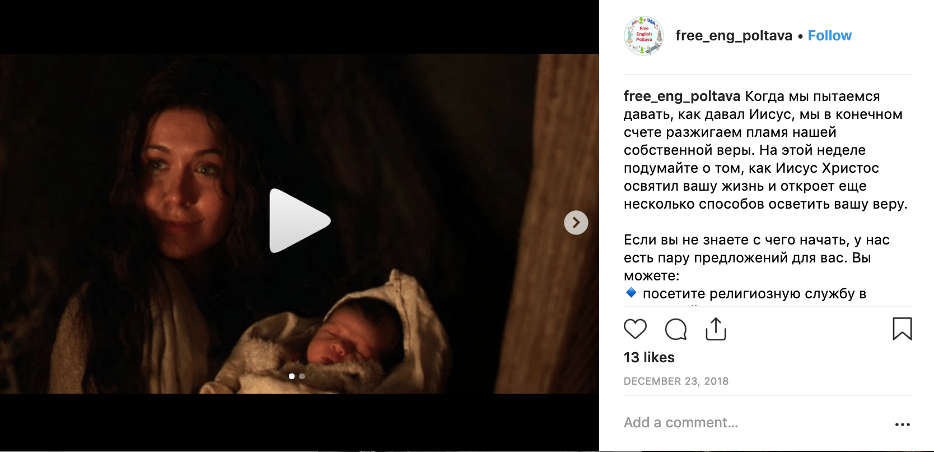Play the video with the center play button
This screenshot has height=452, width=934.
pos(300,221)
